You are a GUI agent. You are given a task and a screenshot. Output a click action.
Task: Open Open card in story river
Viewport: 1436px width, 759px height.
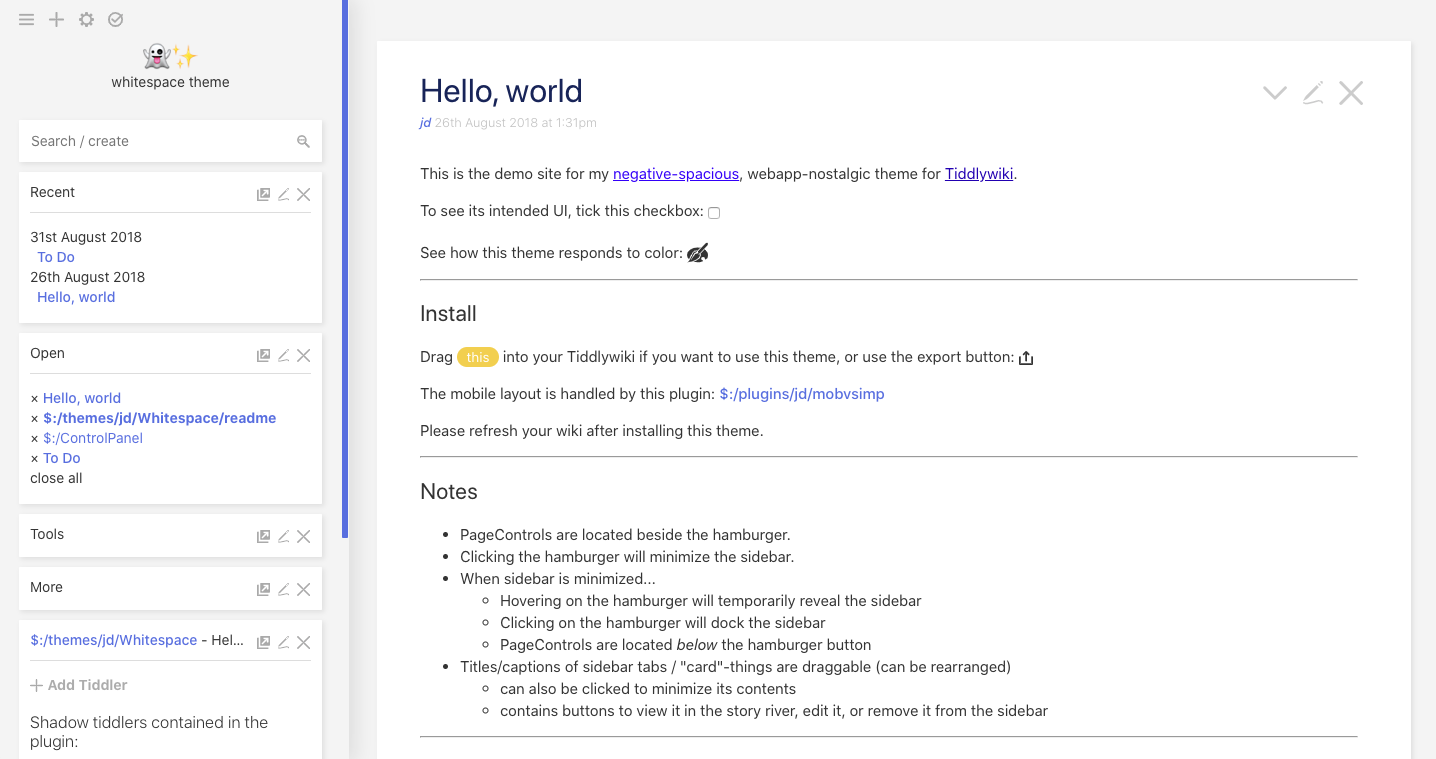click(x=264, y=356)
